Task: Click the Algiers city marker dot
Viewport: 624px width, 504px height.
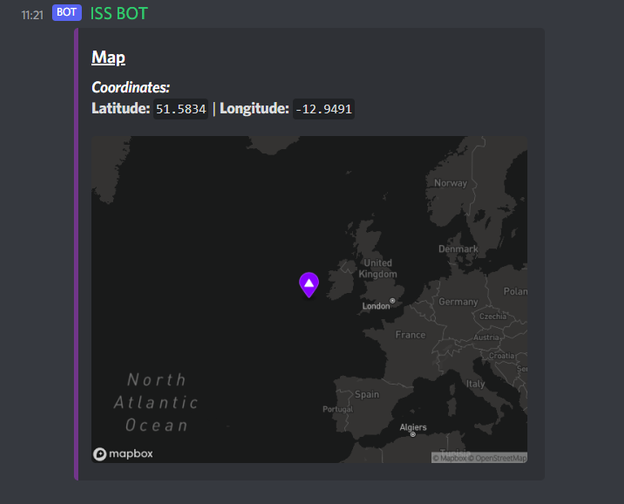Action: pyautogui.click(x=413, y=434)
